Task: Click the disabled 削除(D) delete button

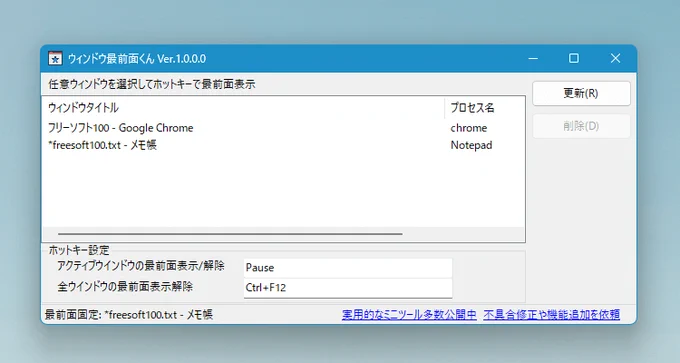Action: 581,126
